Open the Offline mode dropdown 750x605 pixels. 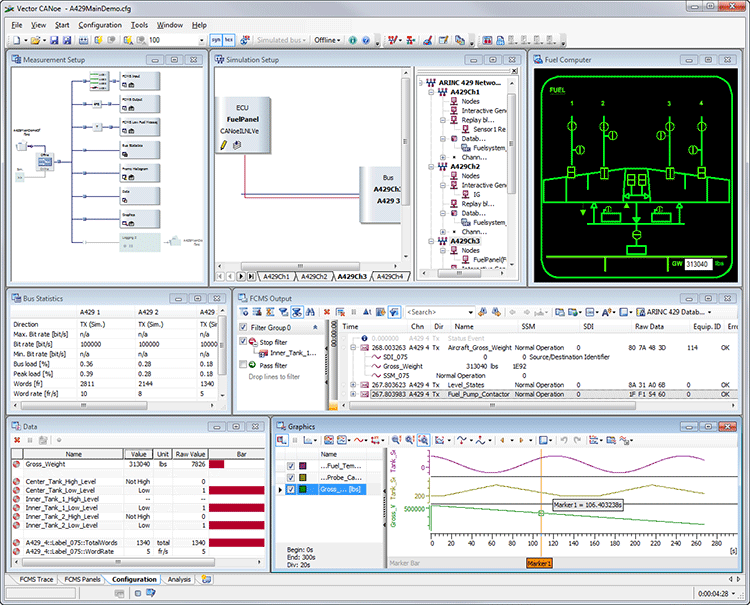(x=326, y=40)
